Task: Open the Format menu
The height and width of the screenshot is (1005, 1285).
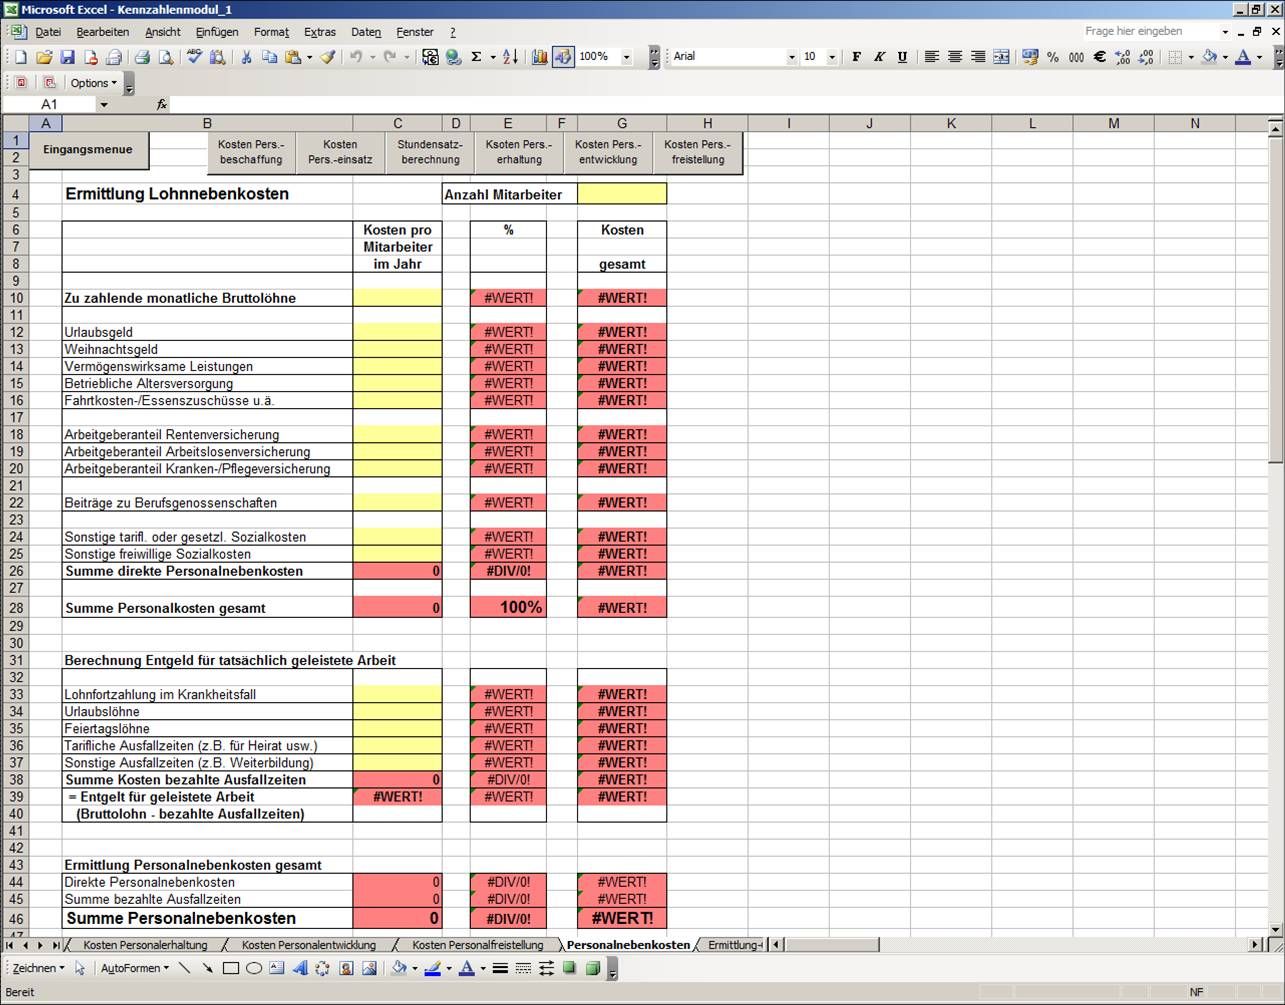Action: click(x=271, y=32)
